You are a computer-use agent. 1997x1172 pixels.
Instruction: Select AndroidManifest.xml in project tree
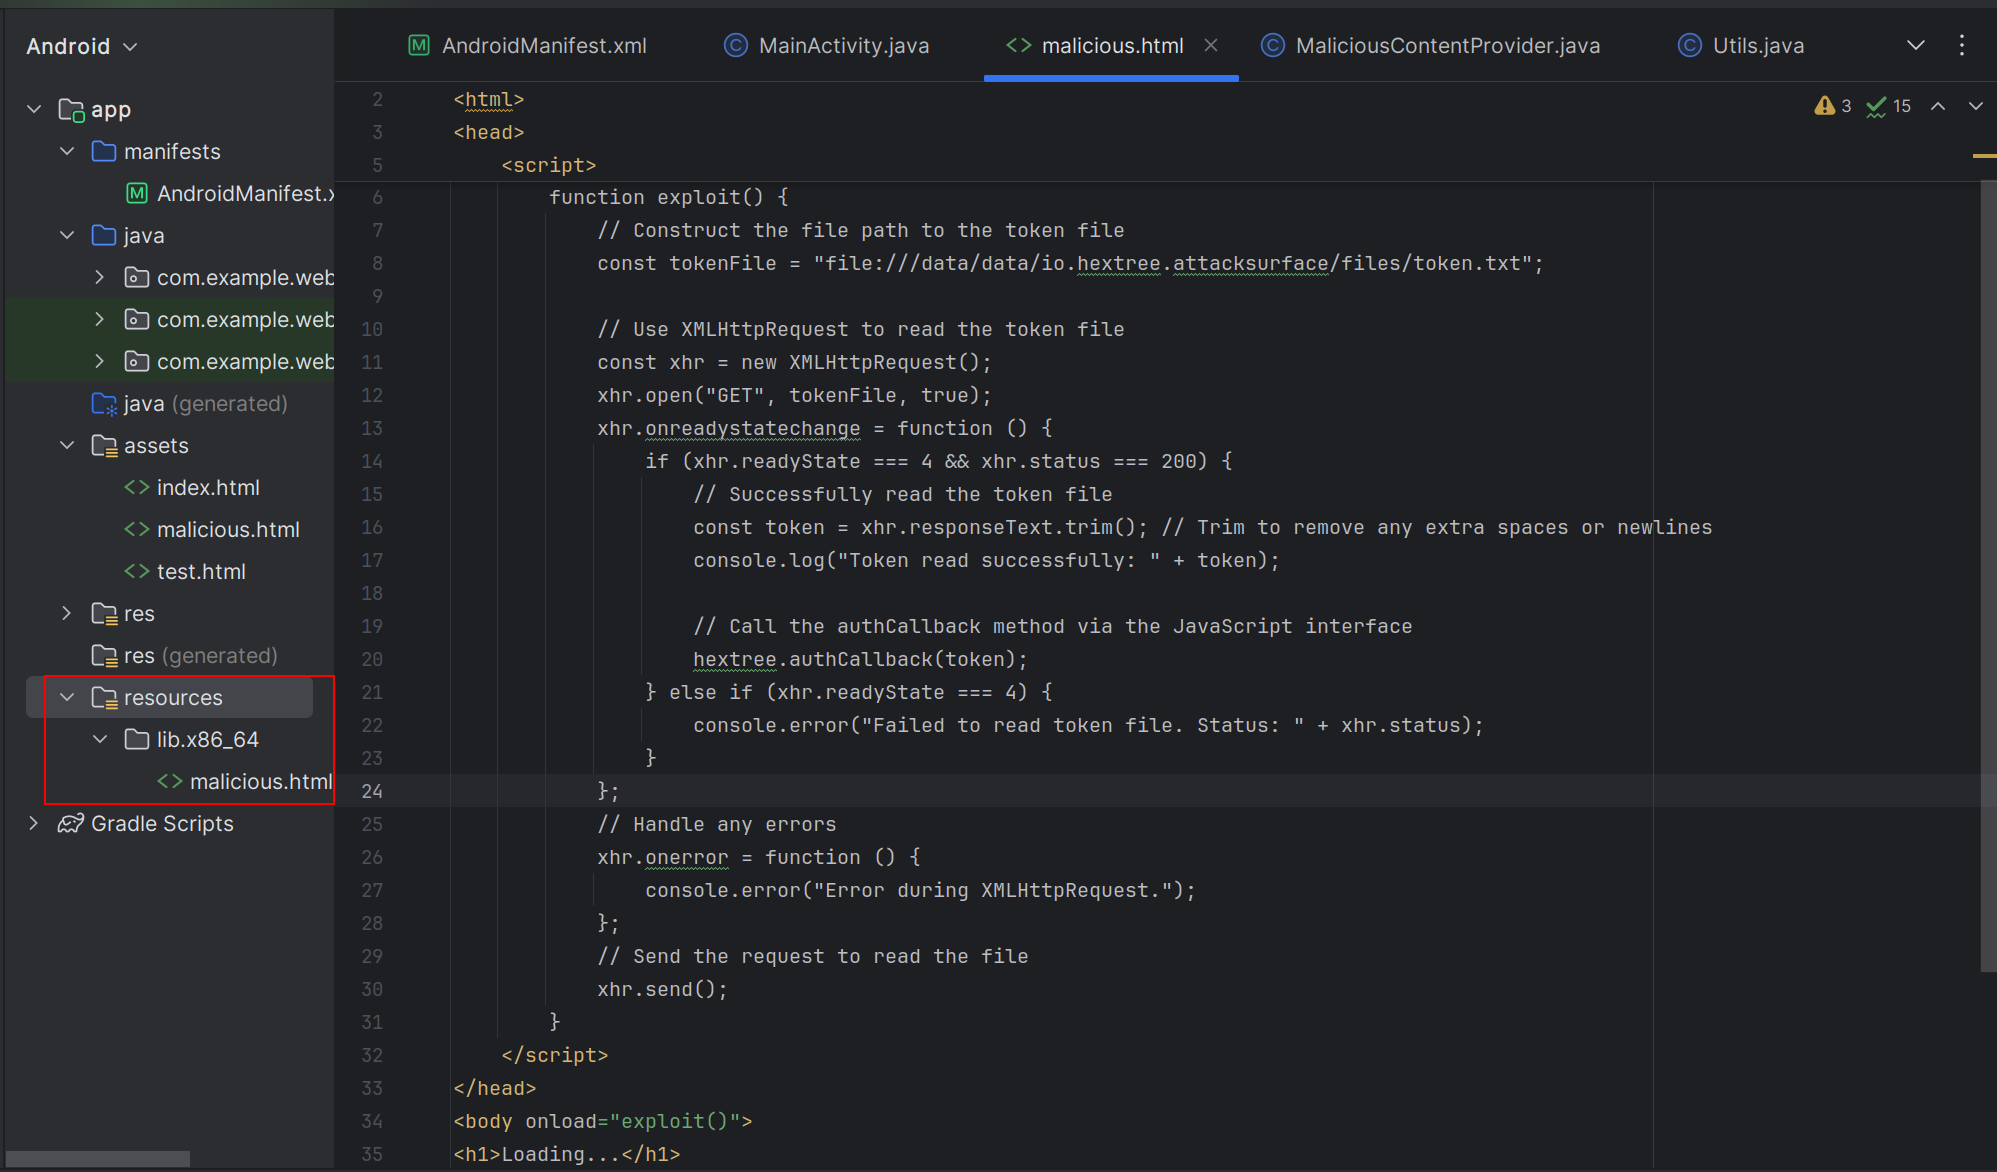click(x=230, y=193)
